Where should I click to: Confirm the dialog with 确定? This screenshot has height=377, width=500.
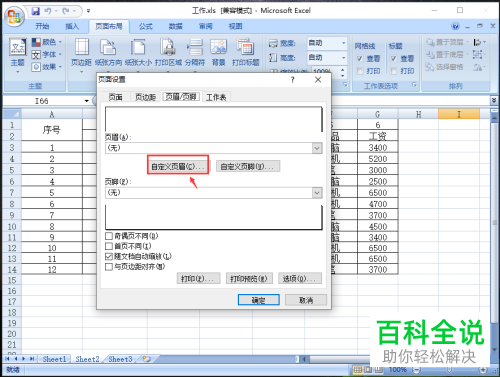pos(259,300)
